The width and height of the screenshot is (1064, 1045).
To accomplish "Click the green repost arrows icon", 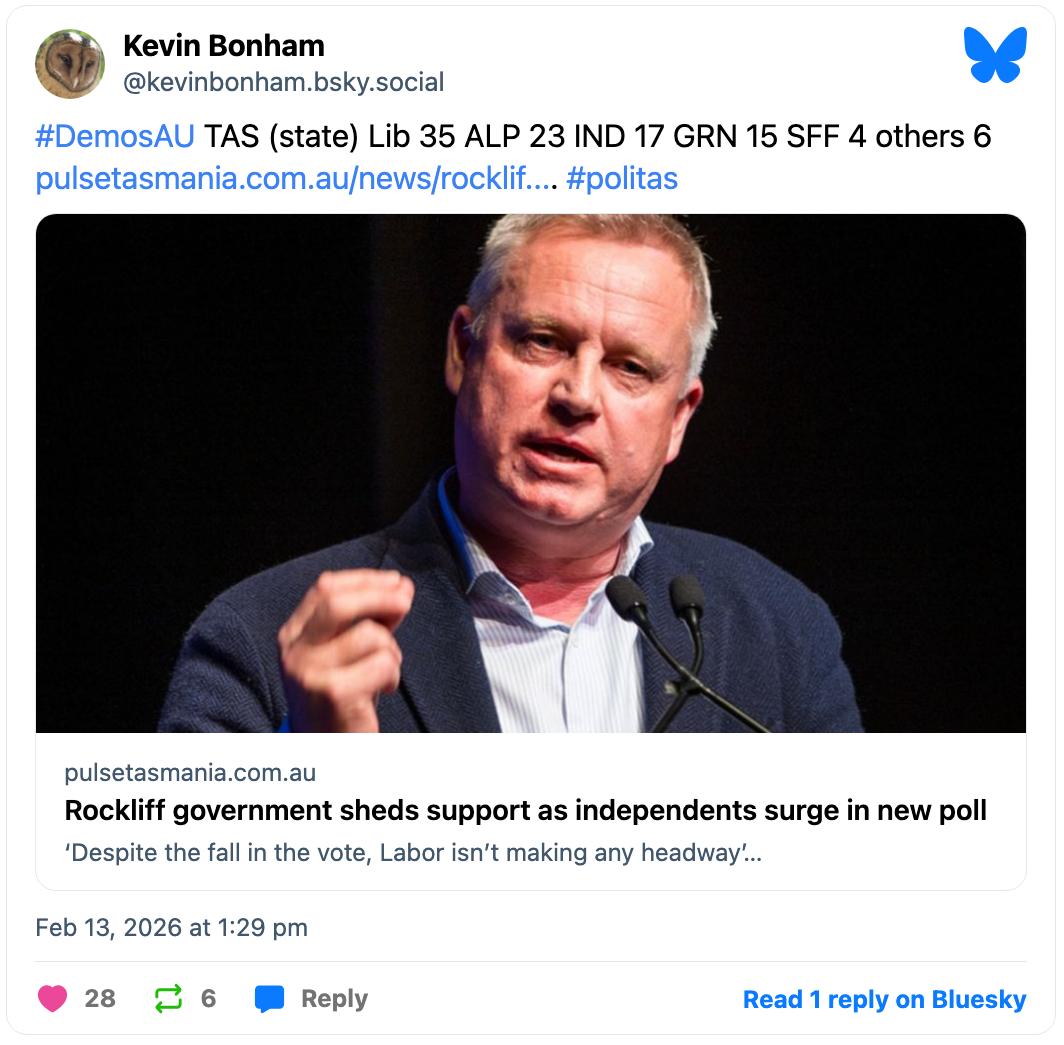I will (x=168, y=998).
